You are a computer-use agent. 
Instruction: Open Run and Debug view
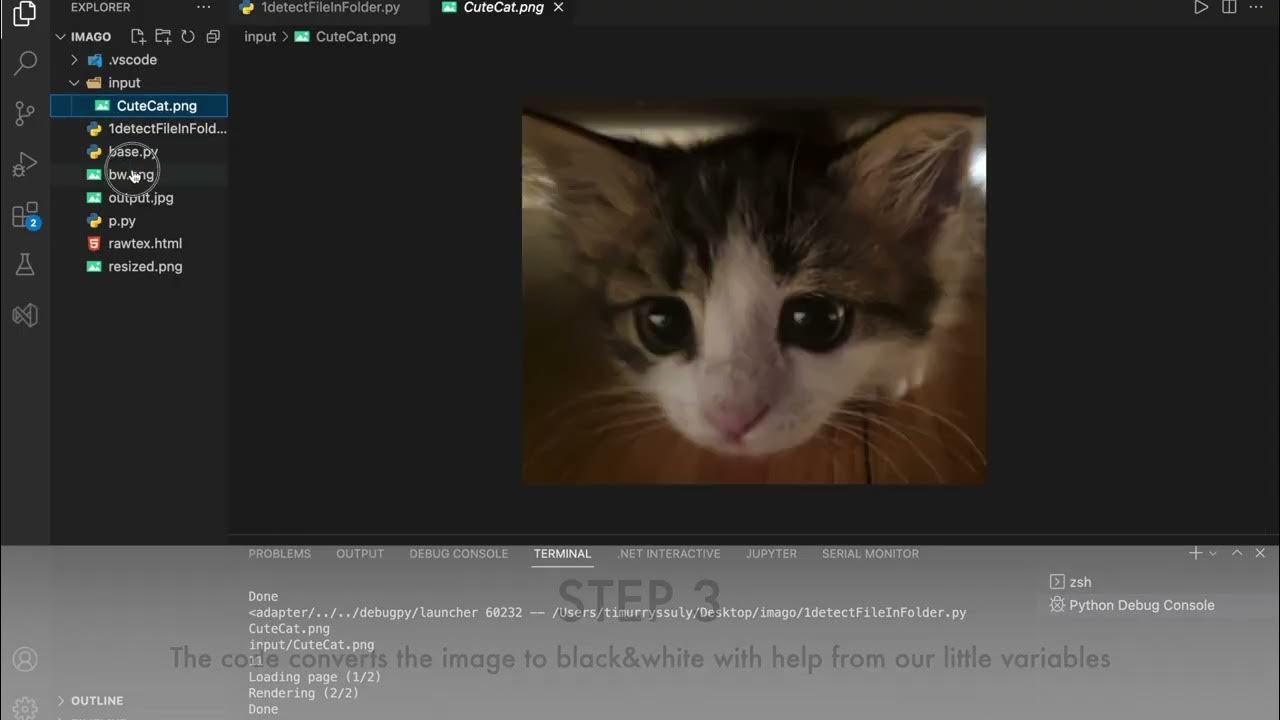click(25, 164)
